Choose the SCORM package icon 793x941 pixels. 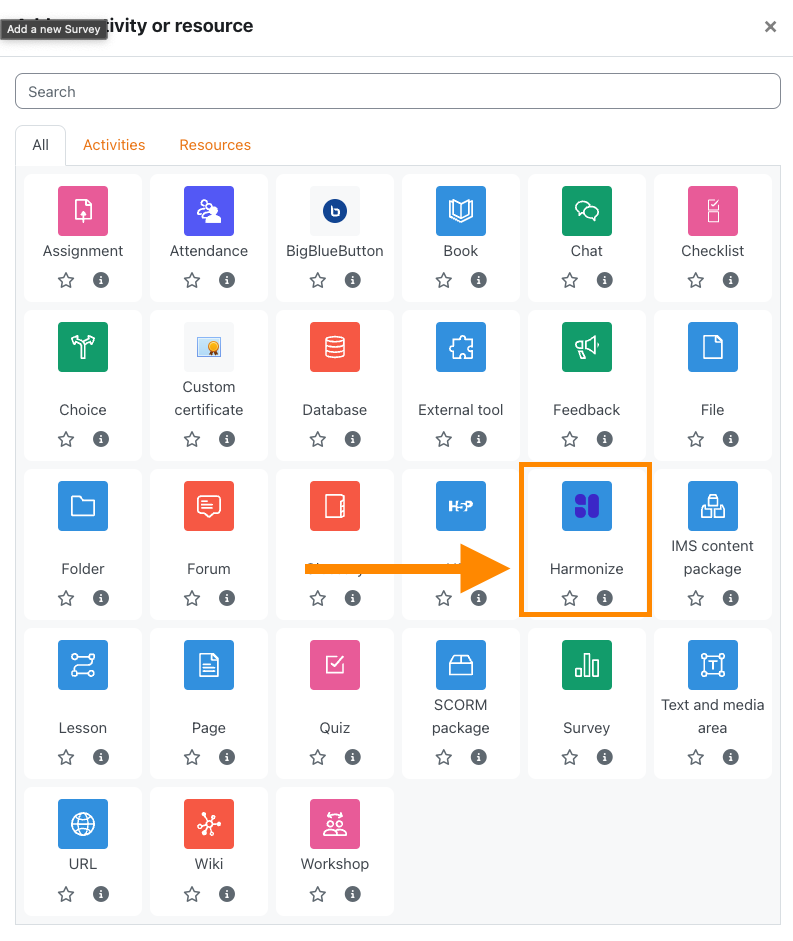click(x=461, y=665)
